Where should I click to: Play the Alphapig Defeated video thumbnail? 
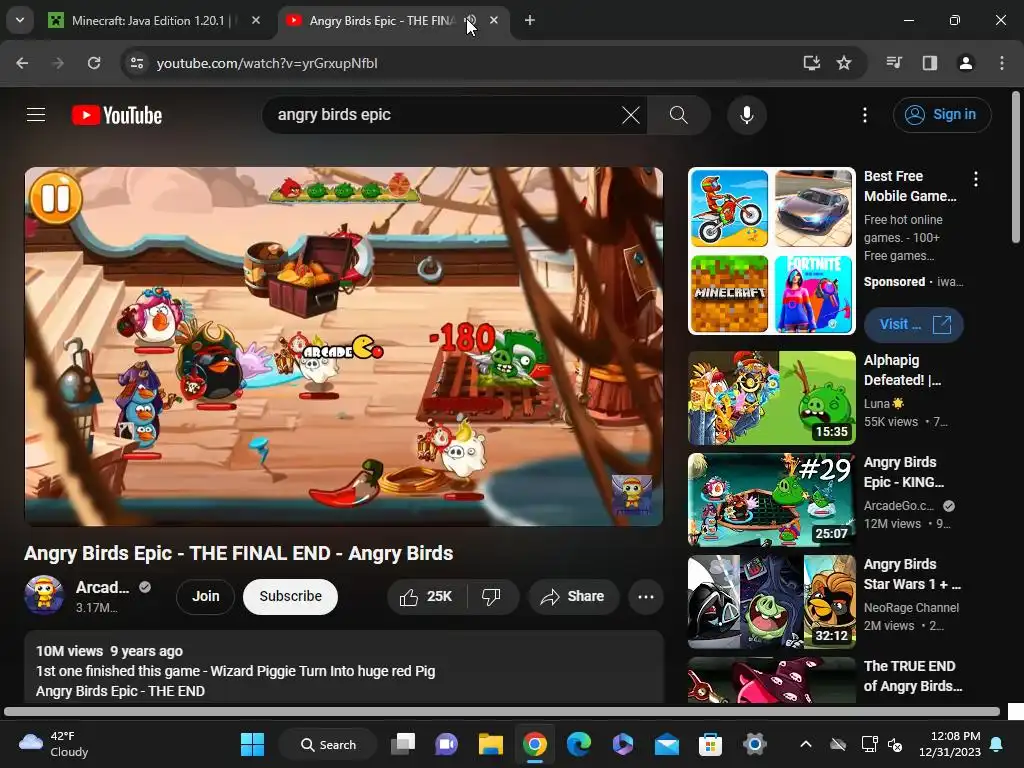(771, 398)
